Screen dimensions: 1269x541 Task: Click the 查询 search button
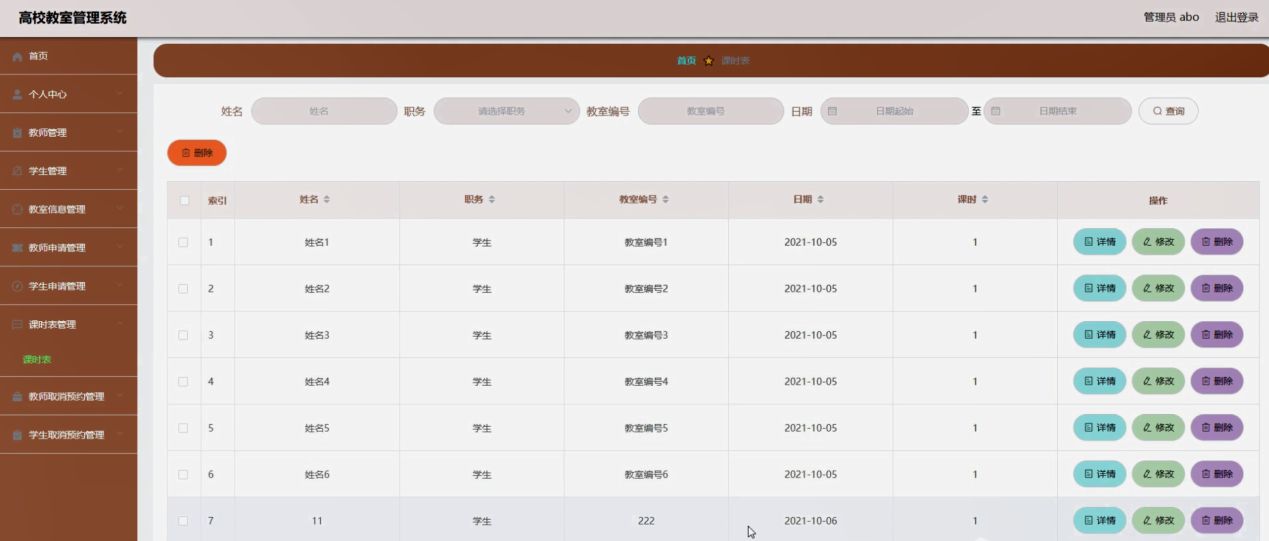[x=1168, y=111]
